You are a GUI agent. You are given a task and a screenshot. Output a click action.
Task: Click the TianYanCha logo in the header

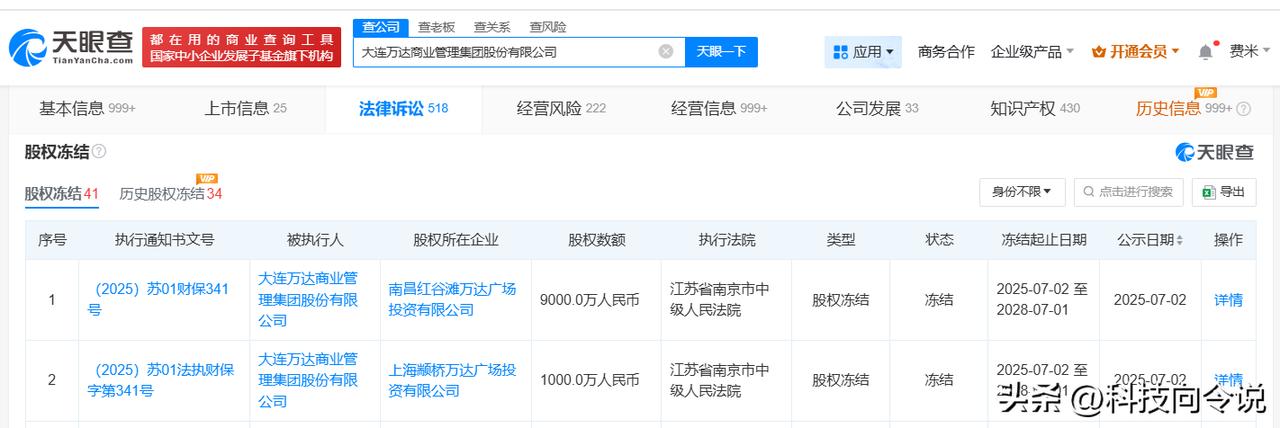click(x=71, y=47)
